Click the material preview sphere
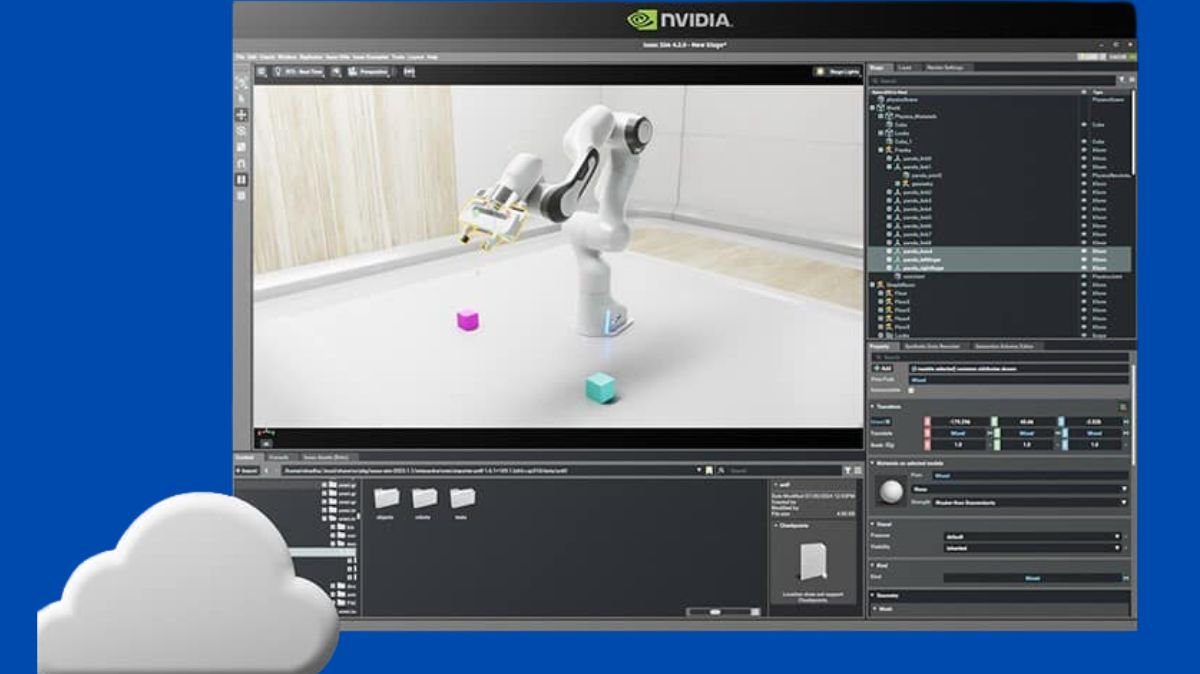The width and height of the screenshot is (1200, 674). (x=890, y=490)
